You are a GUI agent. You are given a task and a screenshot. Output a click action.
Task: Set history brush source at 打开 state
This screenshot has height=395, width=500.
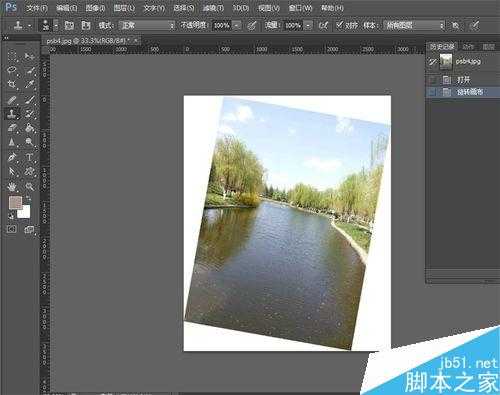pos(432,80)
